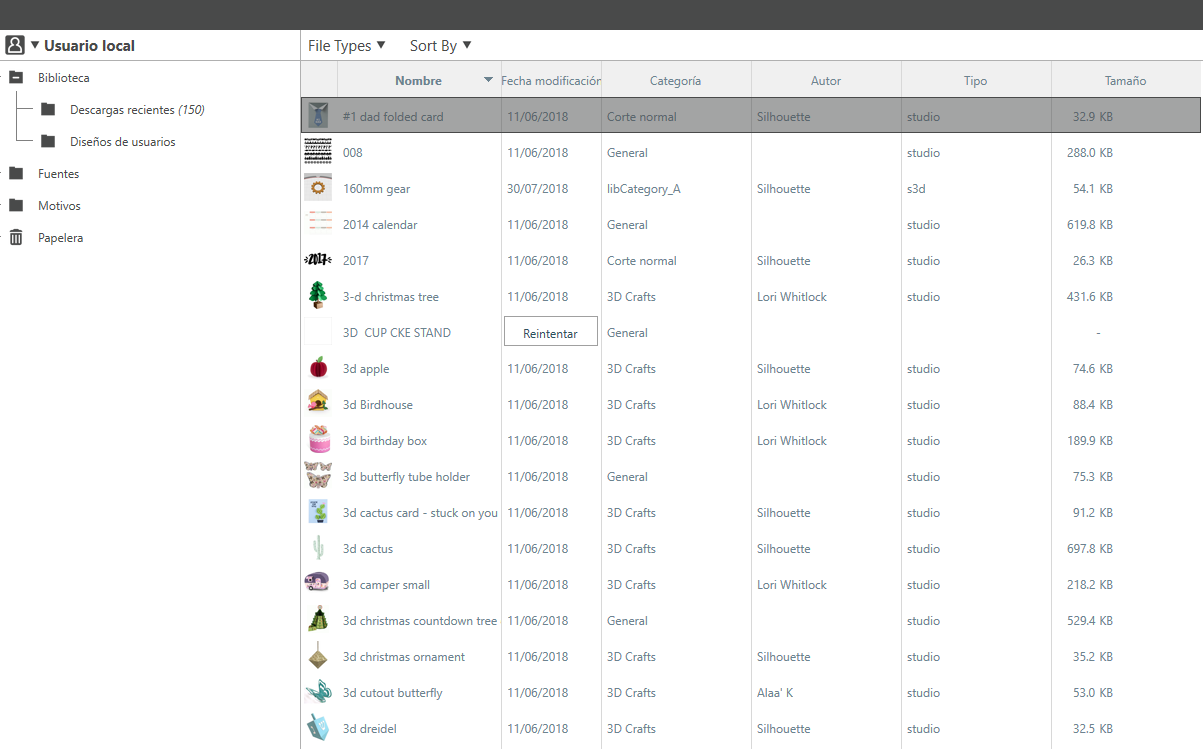The width and height of the screenshot is (1203, 749).
Task: Expand the Usuario local dropdown arrow
Action: [x=35, y=46]
